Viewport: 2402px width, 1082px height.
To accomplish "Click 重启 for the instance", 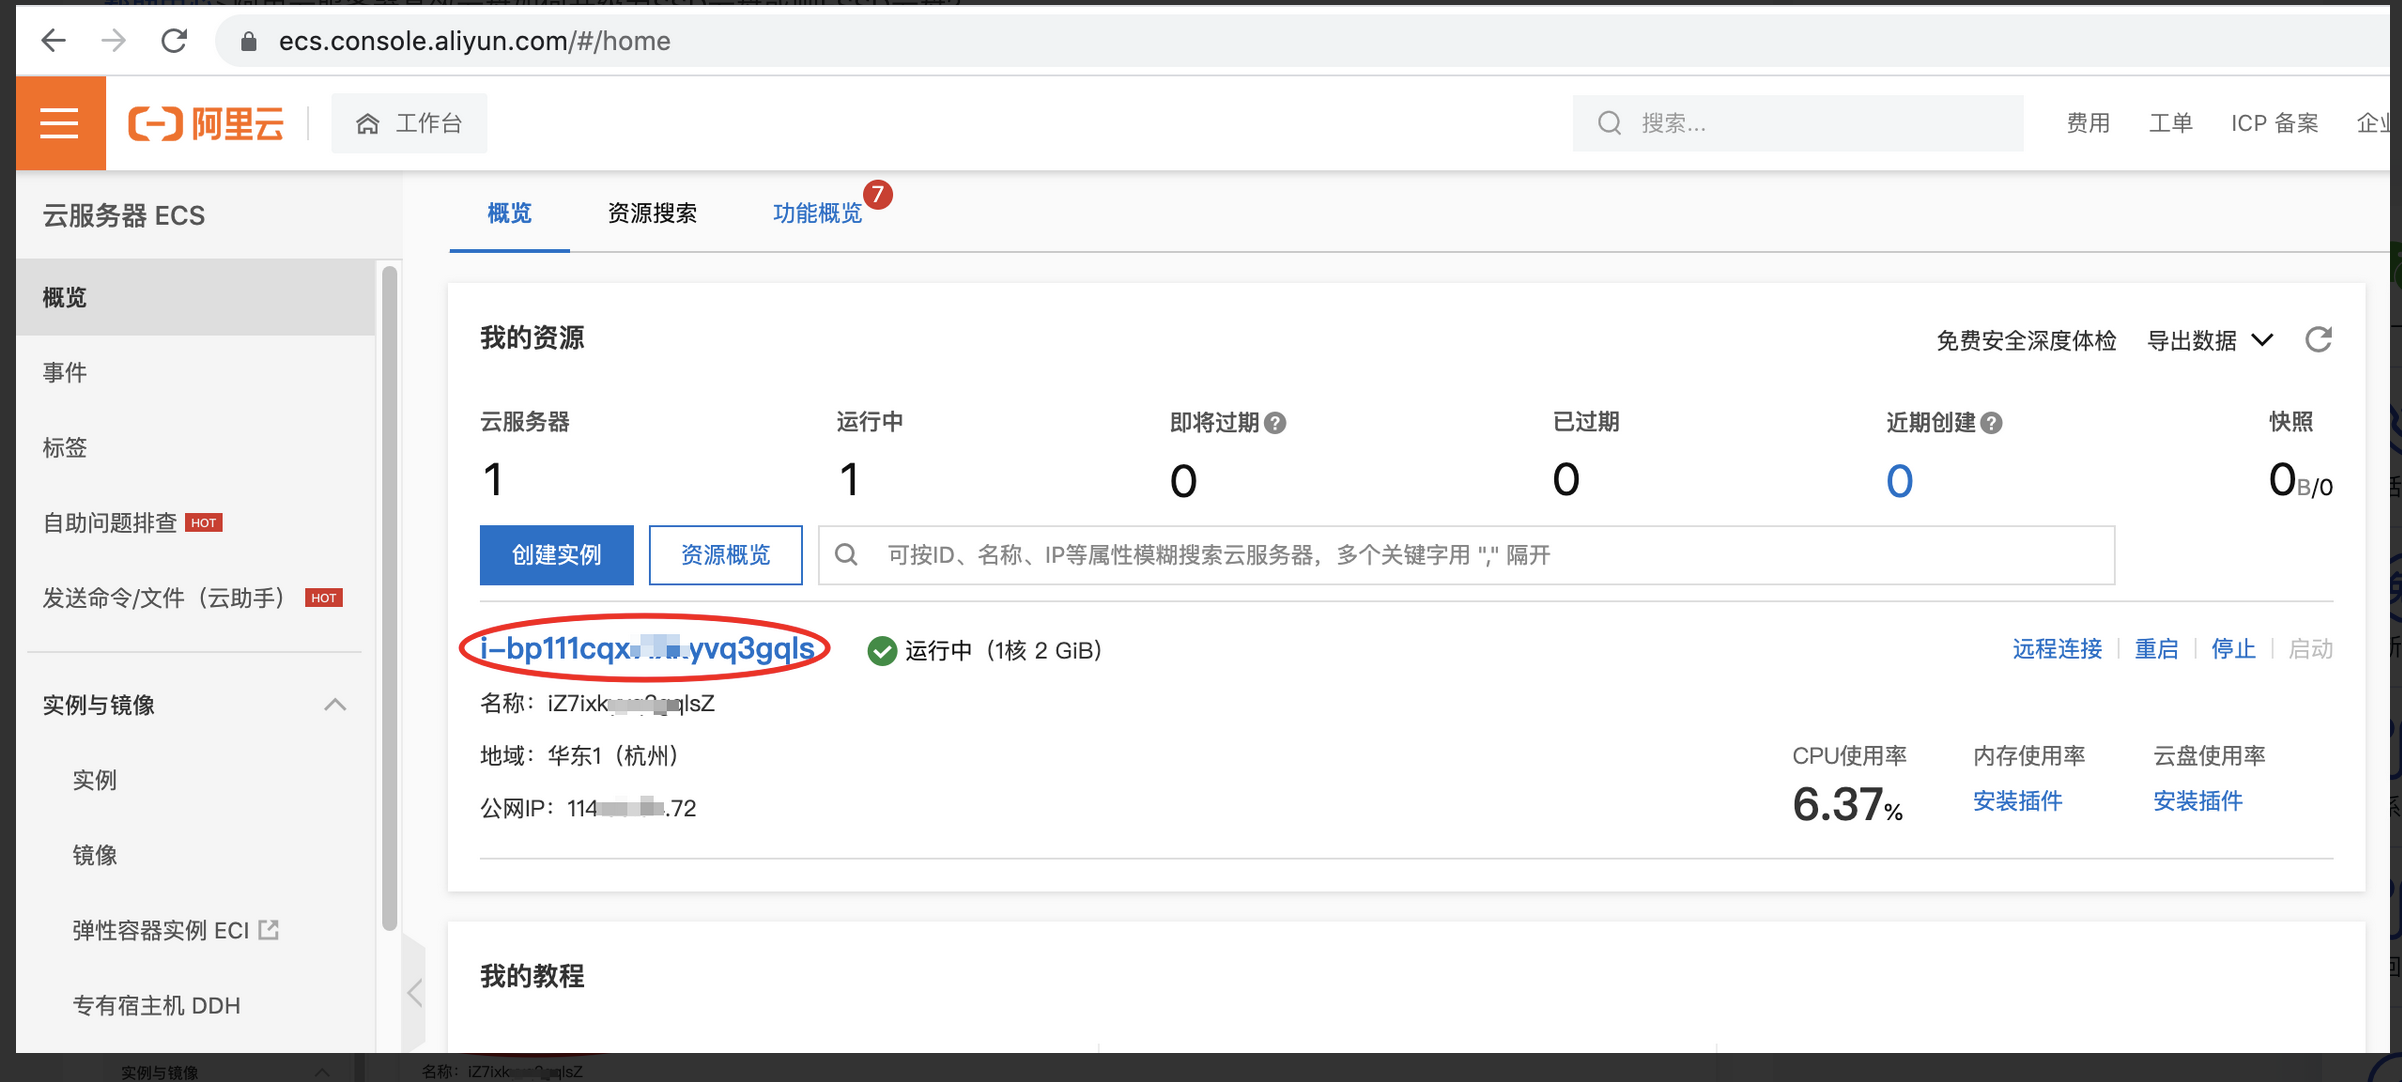I will click(2156, 649).
